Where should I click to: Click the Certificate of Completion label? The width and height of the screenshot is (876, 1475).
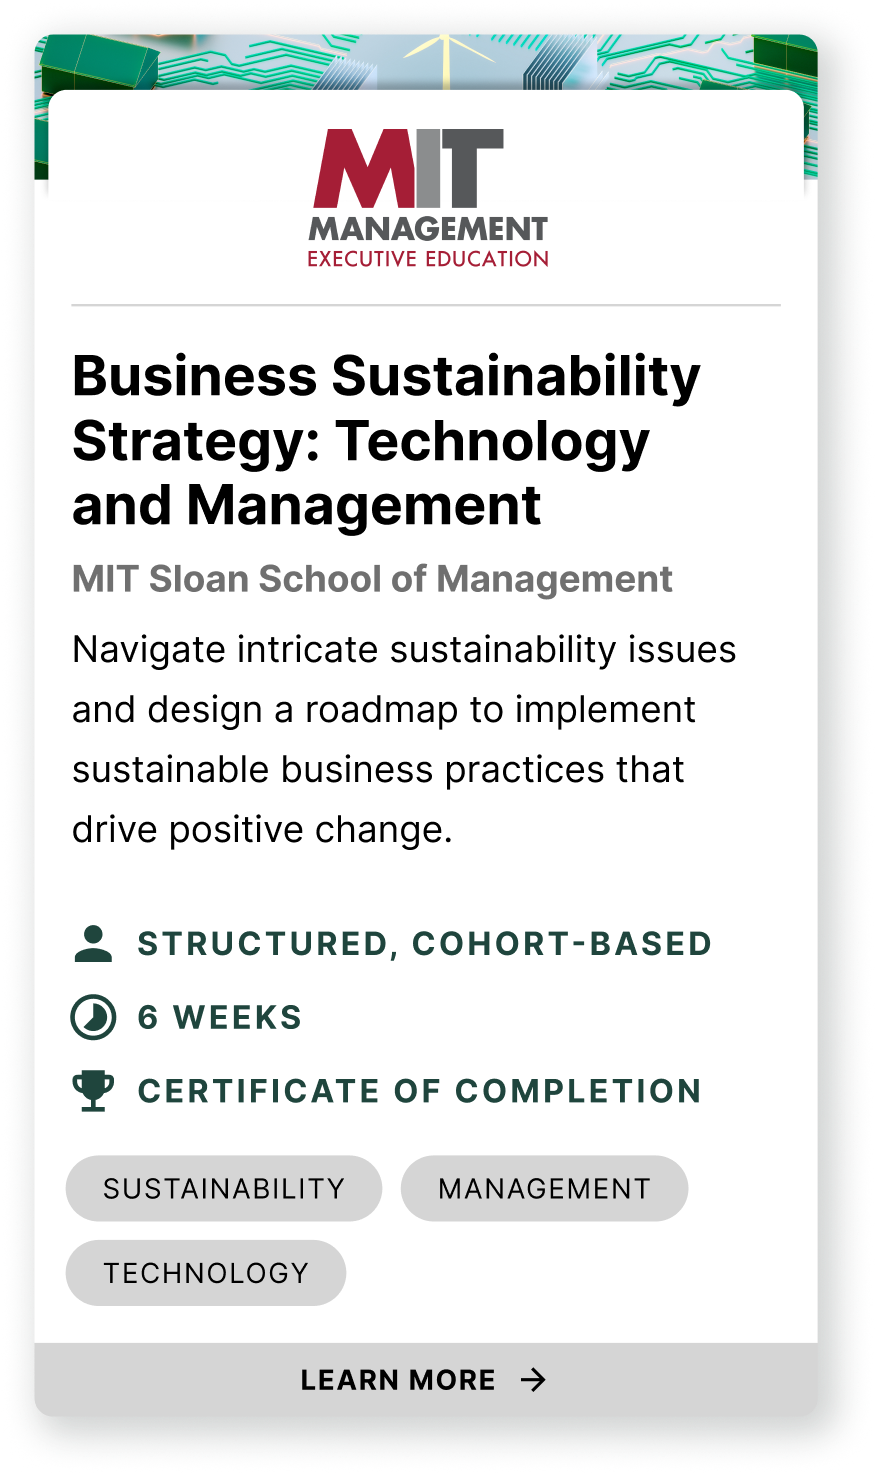420,1091
